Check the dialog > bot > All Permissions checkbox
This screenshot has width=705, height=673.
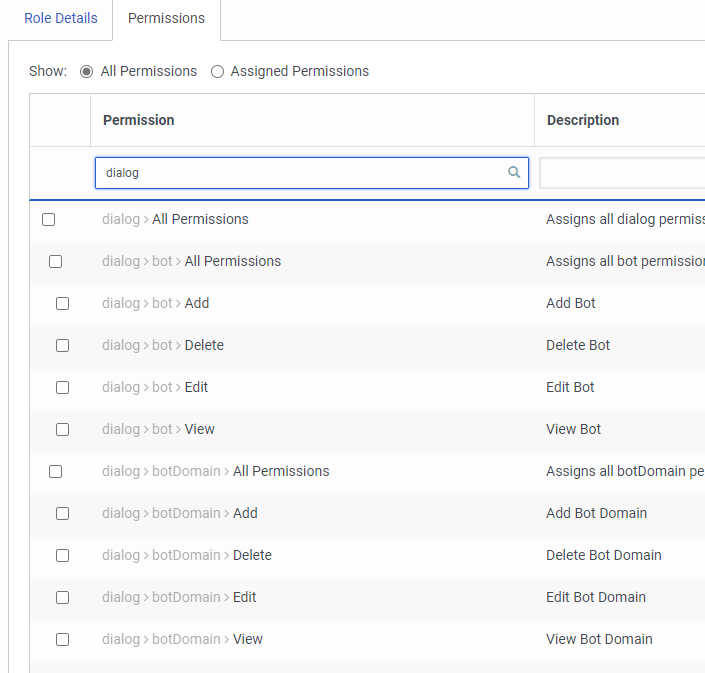(x=55, y=261)
